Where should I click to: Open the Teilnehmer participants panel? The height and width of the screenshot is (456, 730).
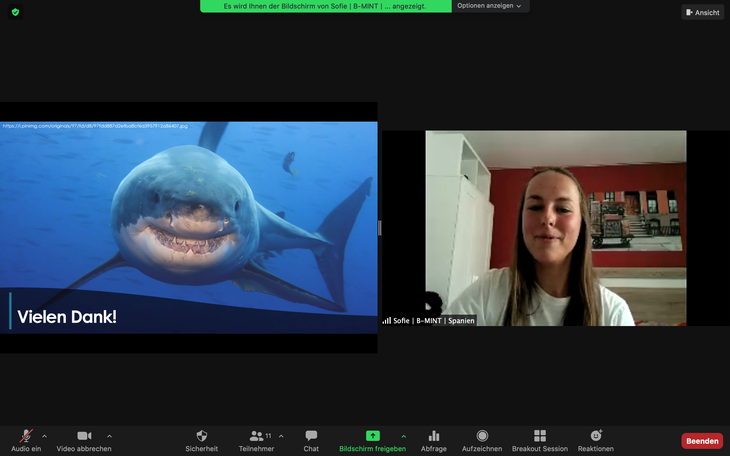point(258,437)
